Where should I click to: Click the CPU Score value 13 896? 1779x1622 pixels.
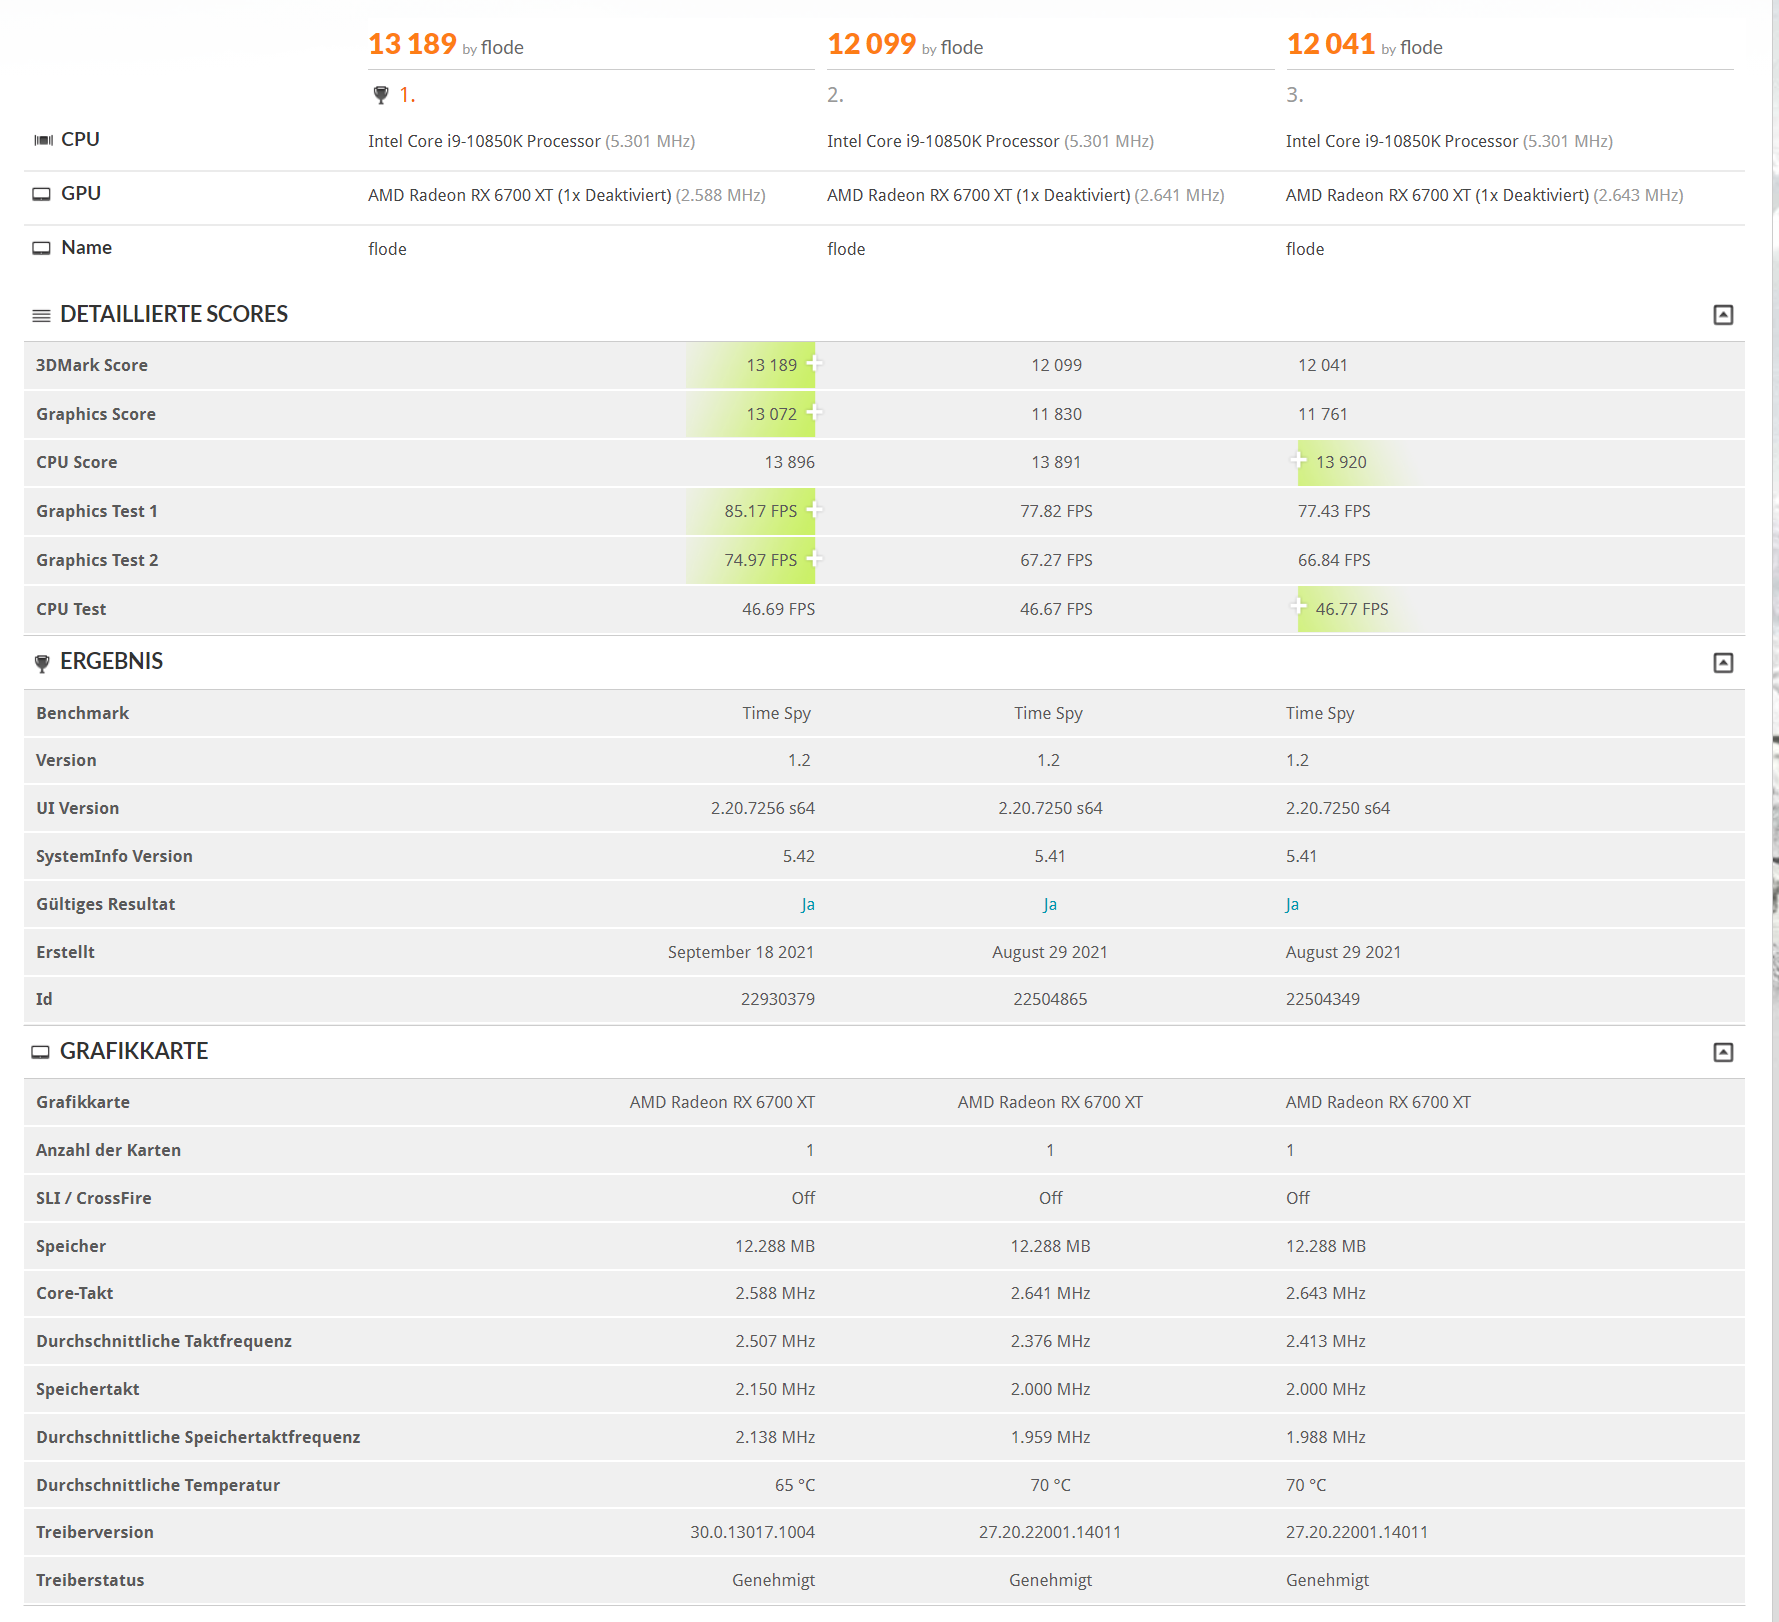click(x=790, y=463)
